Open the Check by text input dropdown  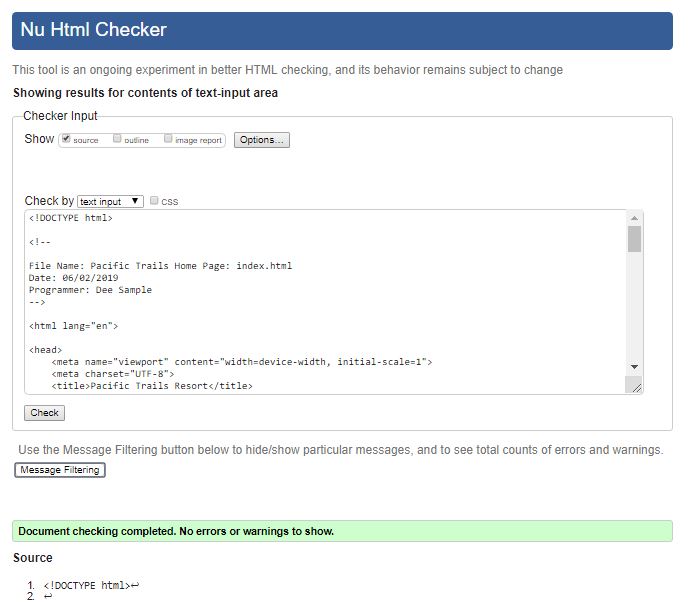click(x=110, y=201)
